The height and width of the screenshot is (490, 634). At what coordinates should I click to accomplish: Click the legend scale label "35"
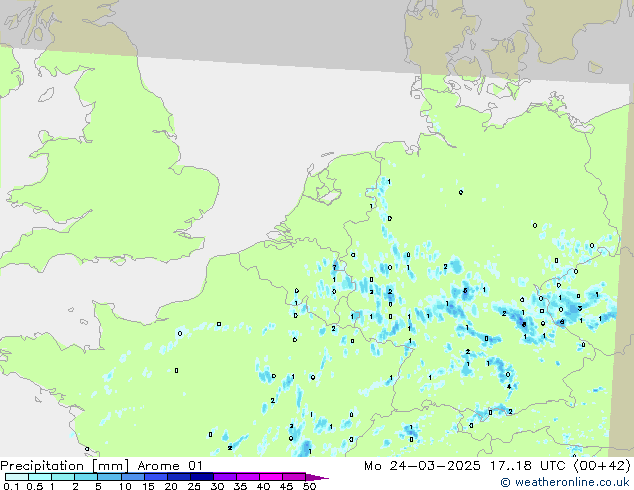click(240, 486)
